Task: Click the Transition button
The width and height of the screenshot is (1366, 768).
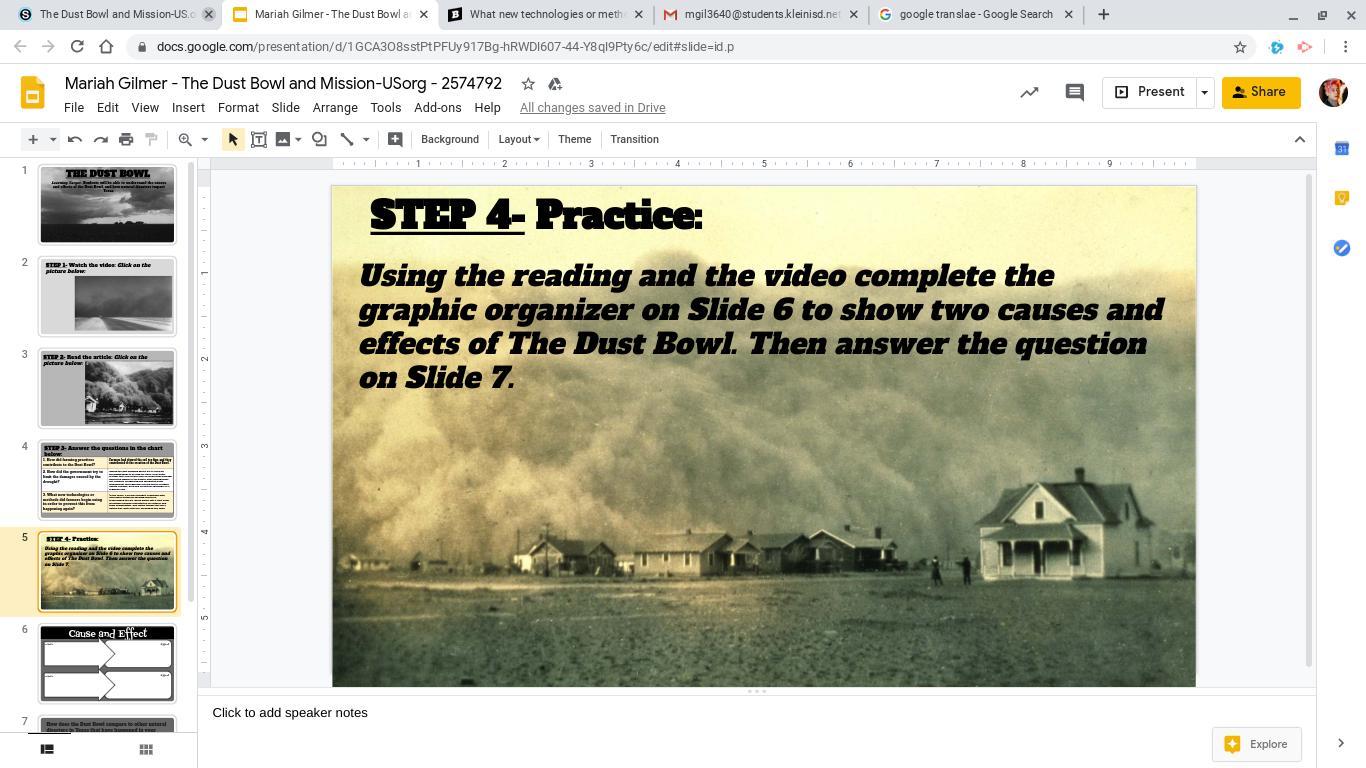Action: pos(635,139)
